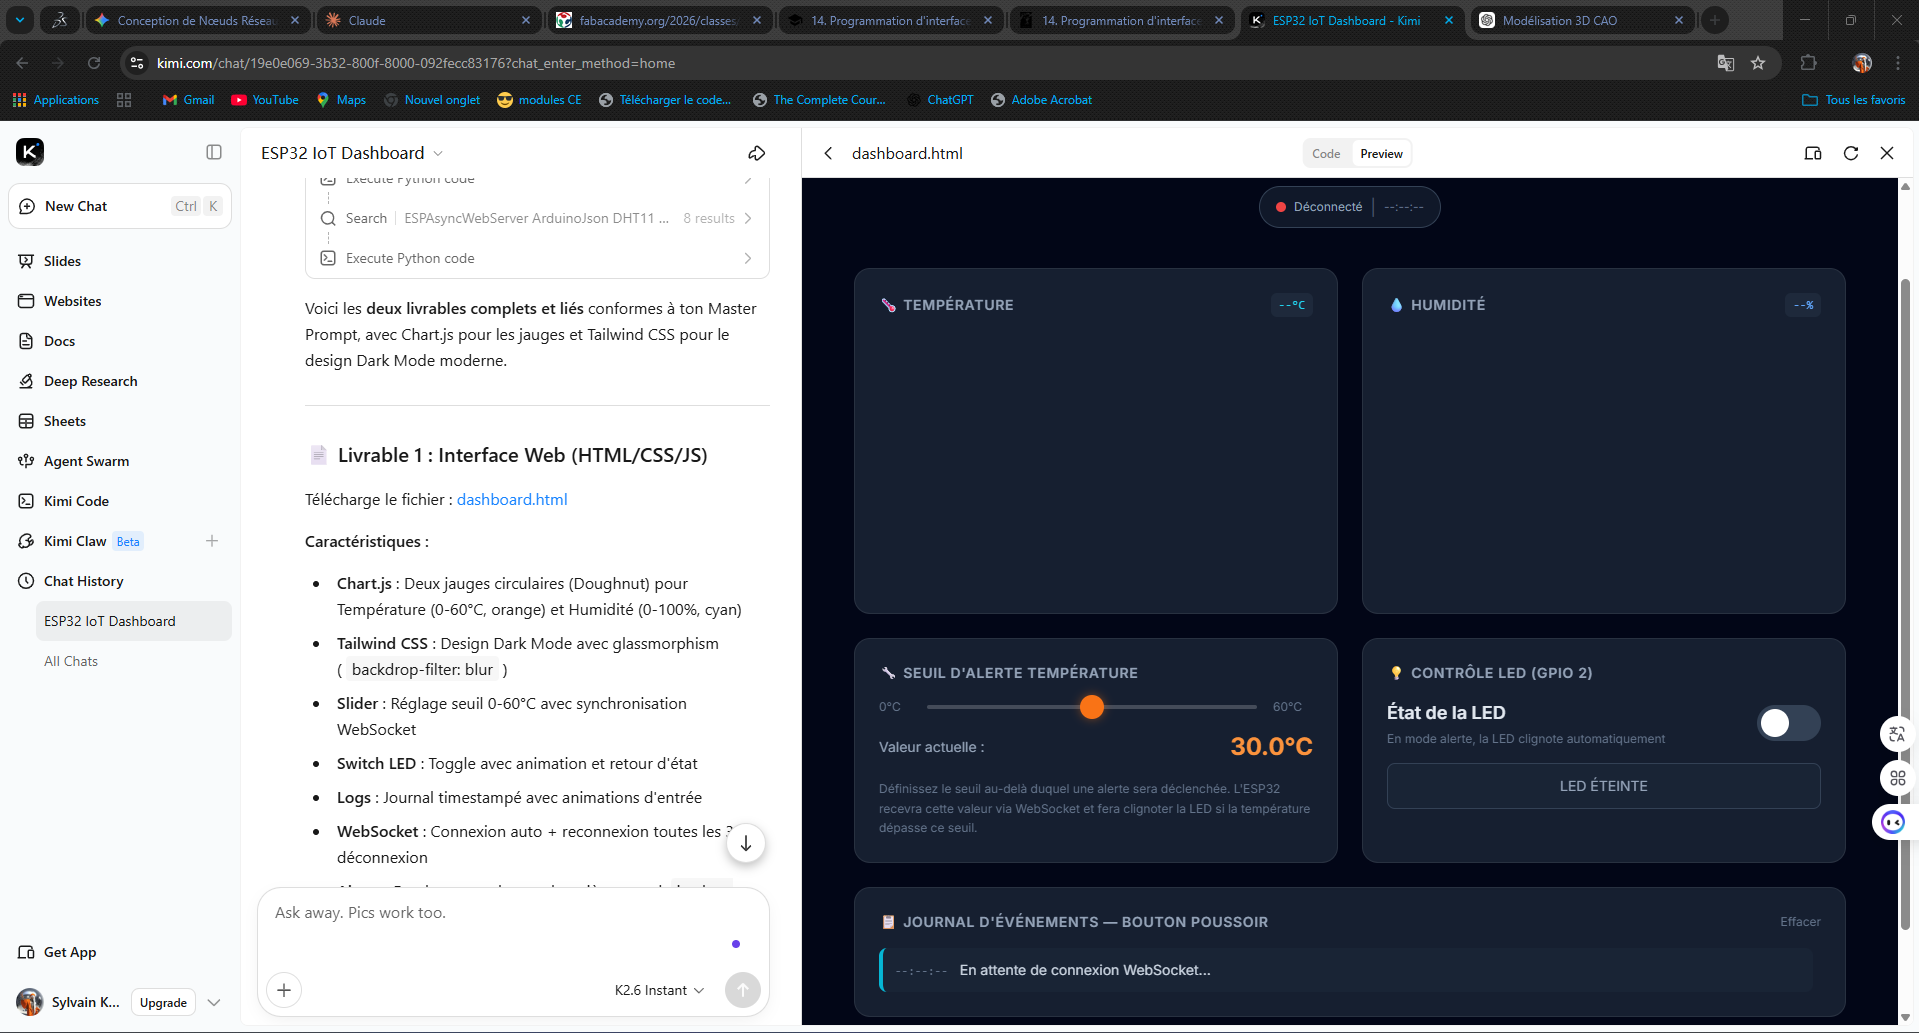Switch to the Modélisation 3D CAO tab
Image resolution: width=1919 pixels, height=1033 pixels.
click(x=1580, y=20)
